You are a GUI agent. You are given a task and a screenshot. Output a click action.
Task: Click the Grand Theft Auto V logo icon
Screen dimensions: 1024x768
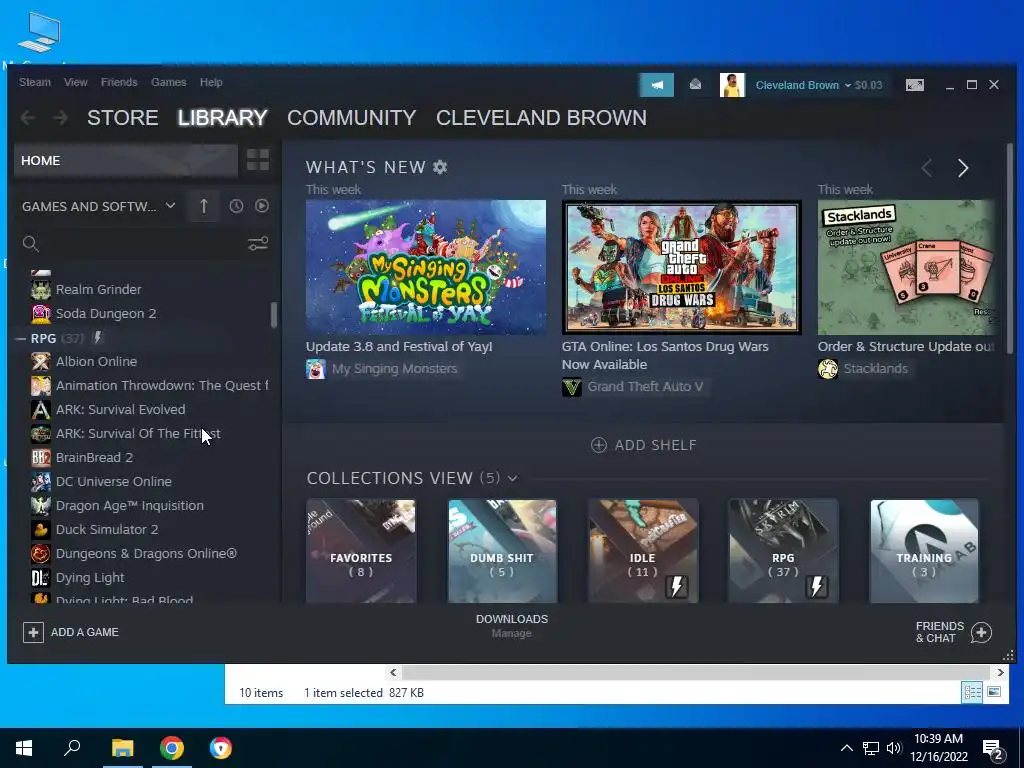coord(571,387)
